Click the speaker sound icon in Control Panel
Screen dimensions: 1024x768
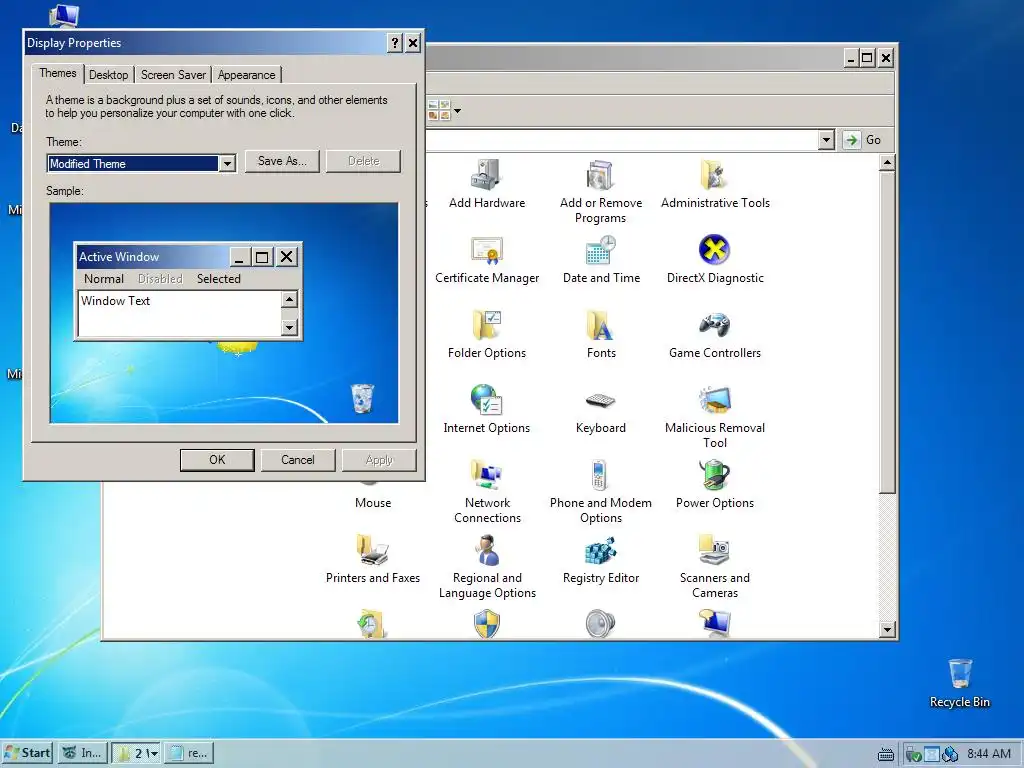(x=600, y=624)
